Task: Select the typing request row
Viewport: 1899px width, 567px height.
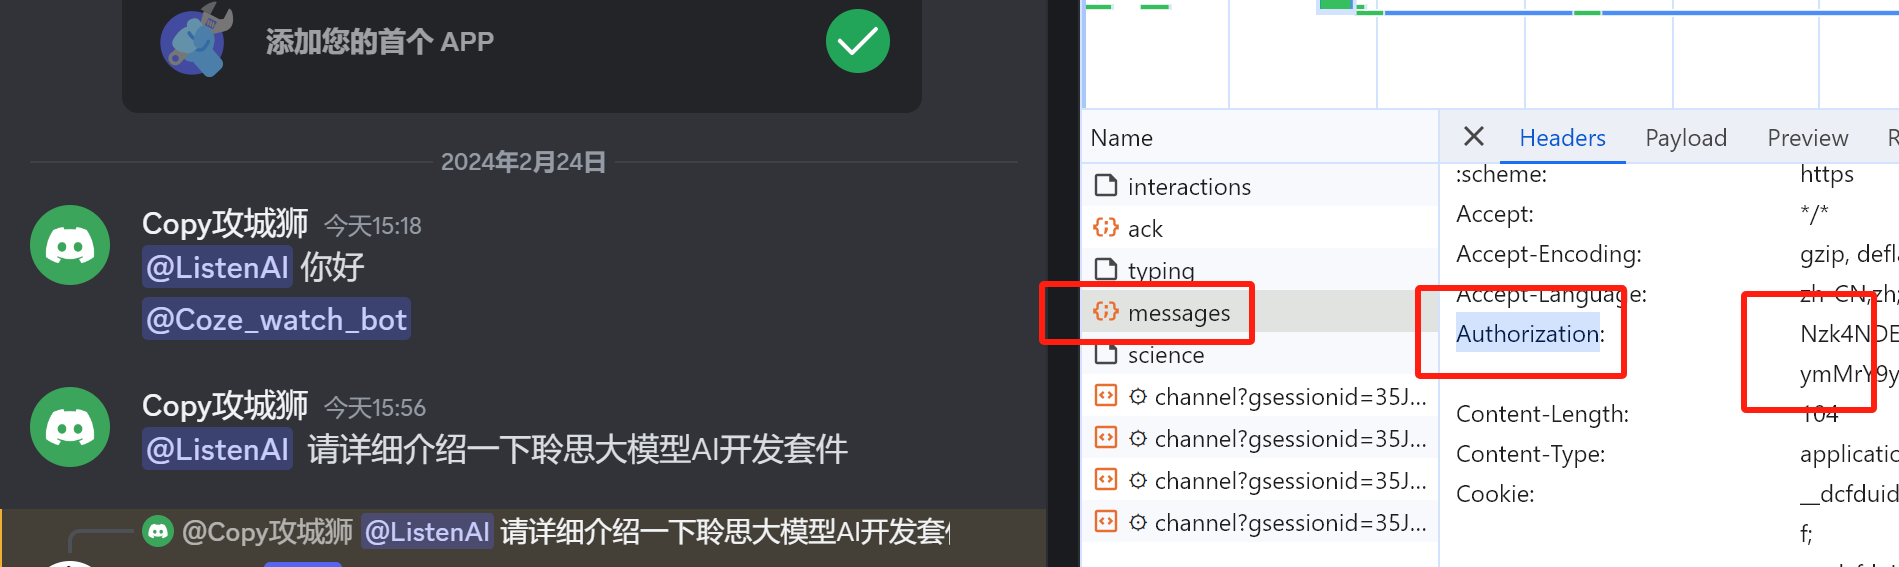Action: [x=1262, y=269]
